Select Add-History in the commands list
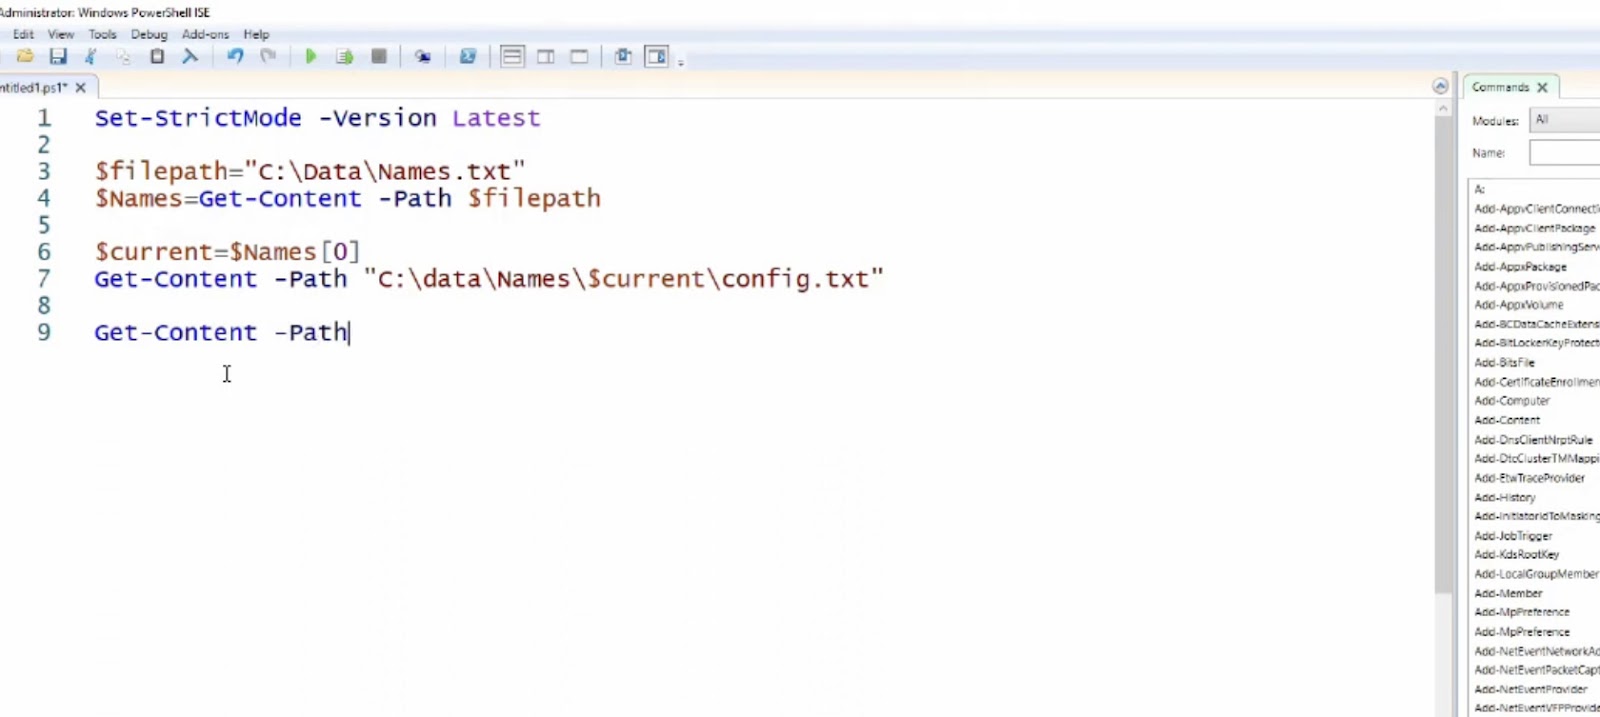The width and height of the screenshot is (1600, 717). [x=1504, y=497]
